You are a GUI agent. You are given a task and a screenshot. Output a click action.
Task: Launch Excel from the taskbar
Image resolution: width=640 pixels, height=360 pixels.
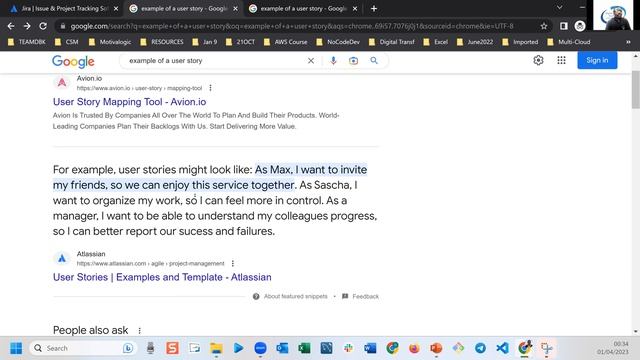(x=304, y=348)
